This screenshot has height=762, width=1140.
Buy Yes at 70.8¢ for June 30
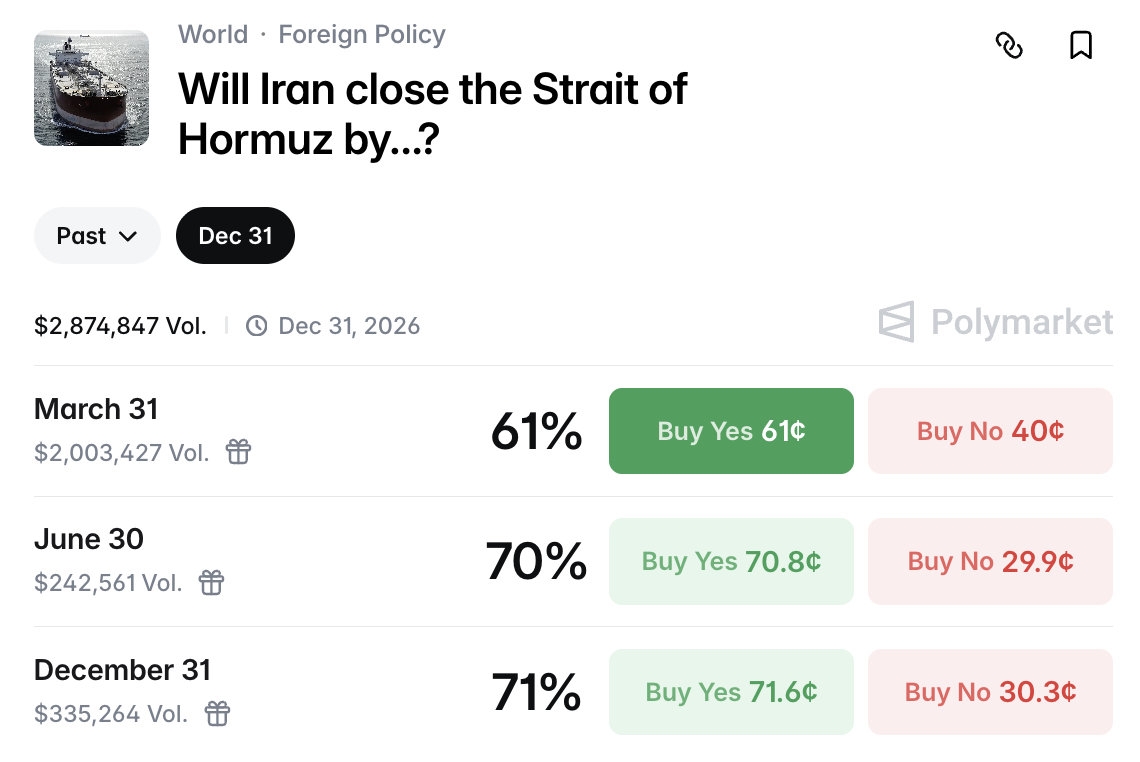[x=731, y=561]
